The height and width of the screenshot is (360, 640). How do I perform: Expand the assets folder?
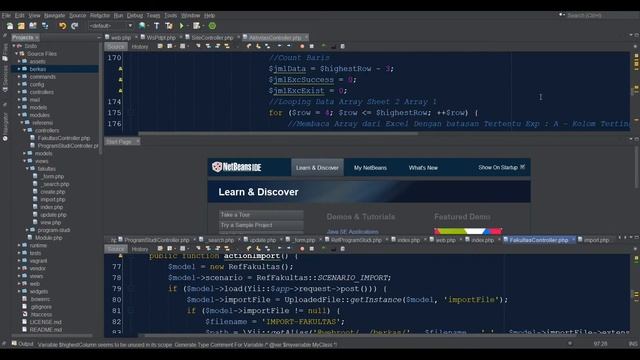(x=19, y=61)
